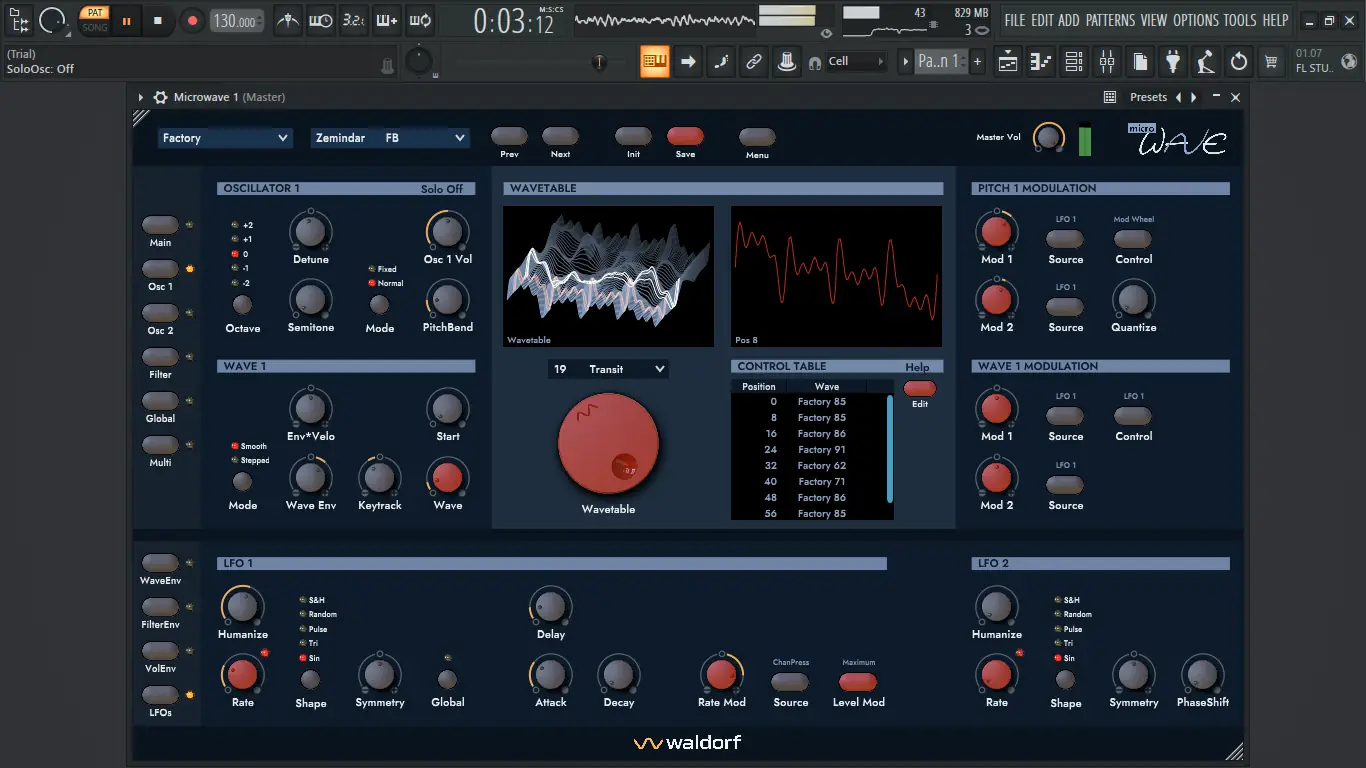The width and height of the screenshot is (1366, 768).
Task: Select the +2 octave option
Action: [x=241, y=225]
